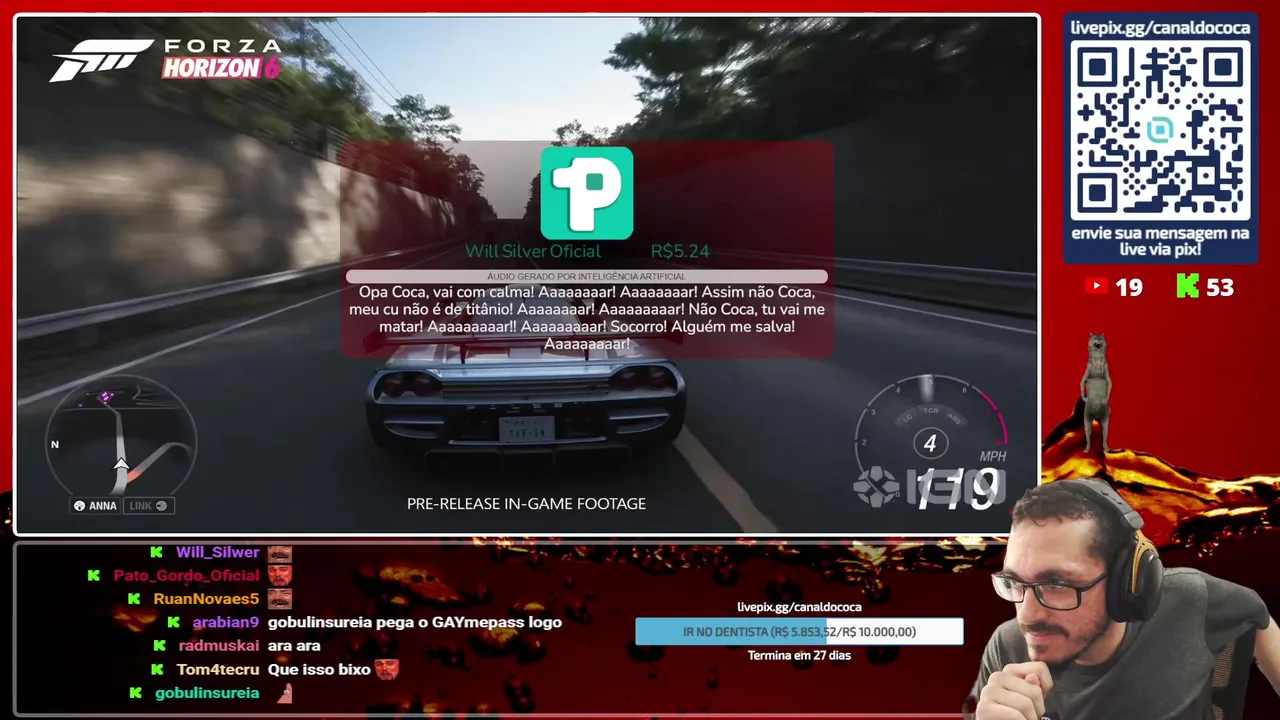Click the message 'gobulinsureia pega o GAYmepass logo'
1280x720 pixels.
[x=415, y=622]
